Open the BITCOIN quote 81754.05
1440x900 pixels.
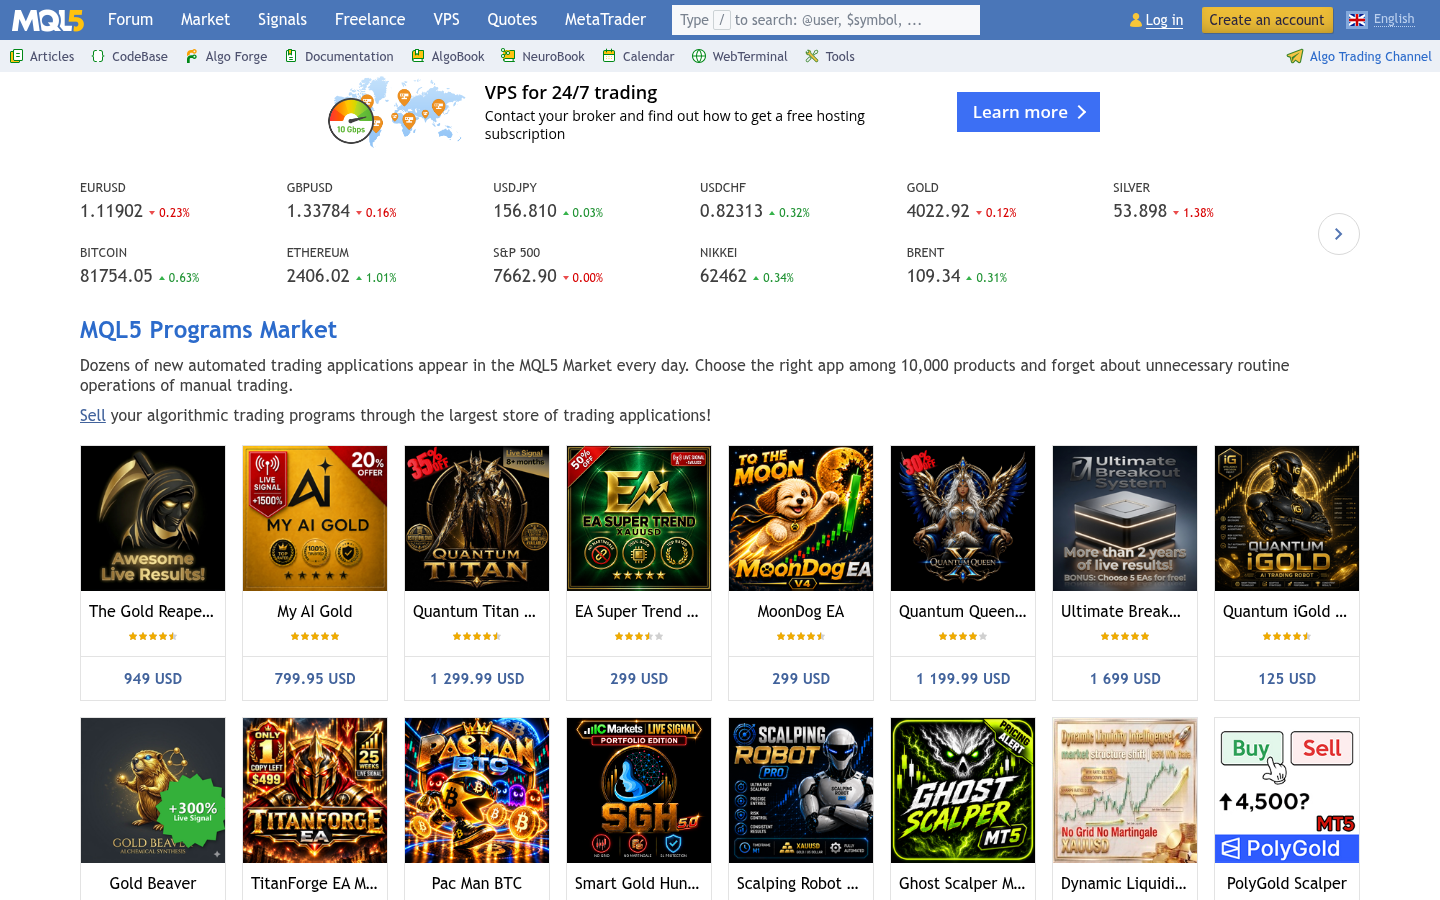tap(116, 276)
